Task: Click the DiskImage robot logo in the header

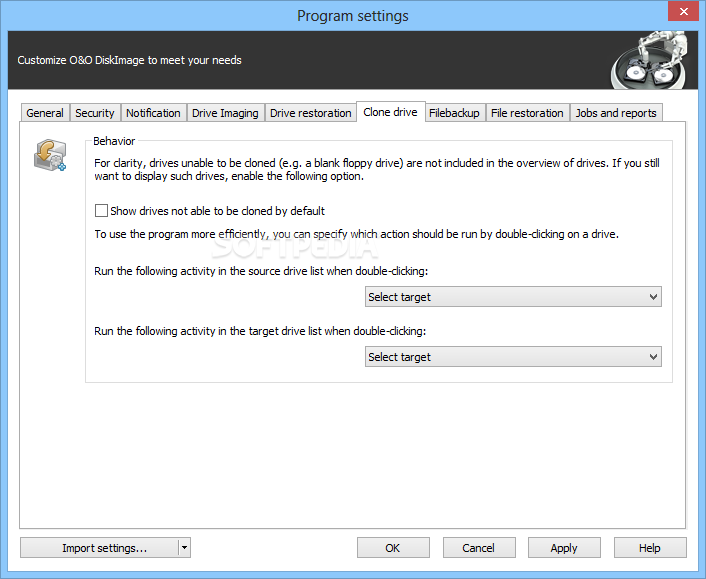Action: pyautogui.click(x=649, y=60)
